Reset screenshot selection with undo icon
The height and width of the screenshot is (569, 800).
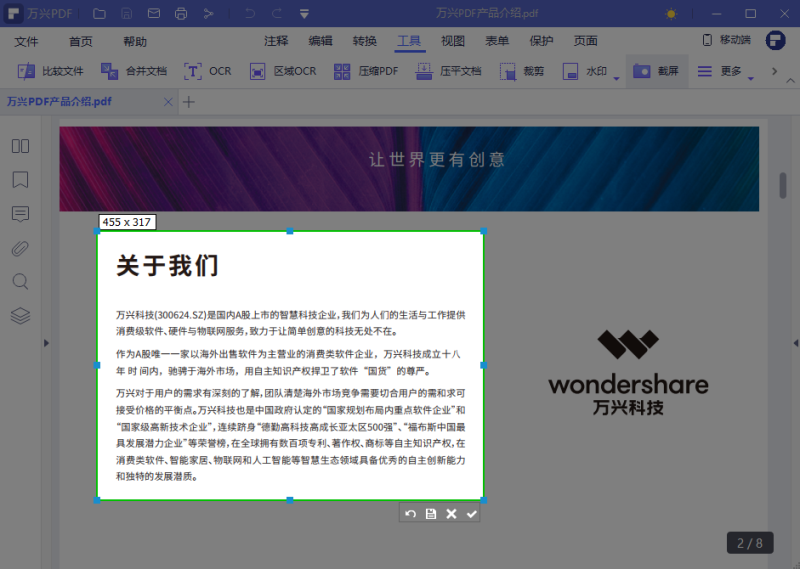pos(410,514)
